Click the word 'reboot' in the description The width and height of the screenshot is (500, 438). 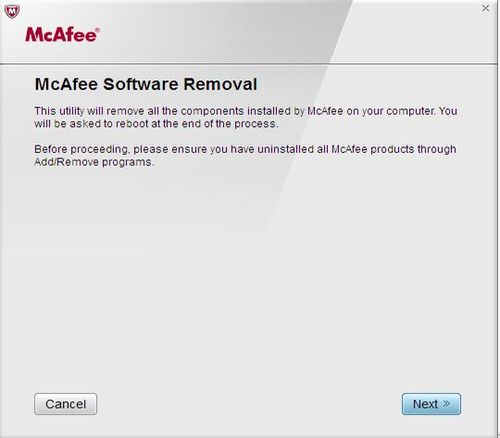coord(132,124)
